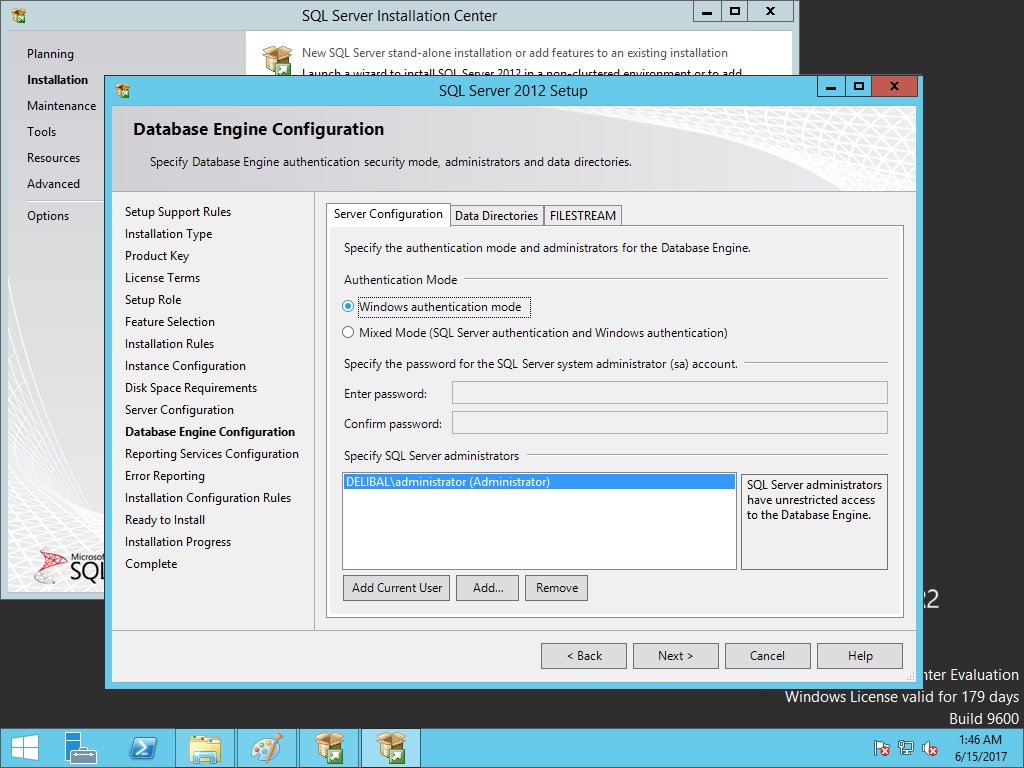Select DELIBAL\administrator in administrators list
This screenshot has width=1024, height=768.
pos(447,482)
